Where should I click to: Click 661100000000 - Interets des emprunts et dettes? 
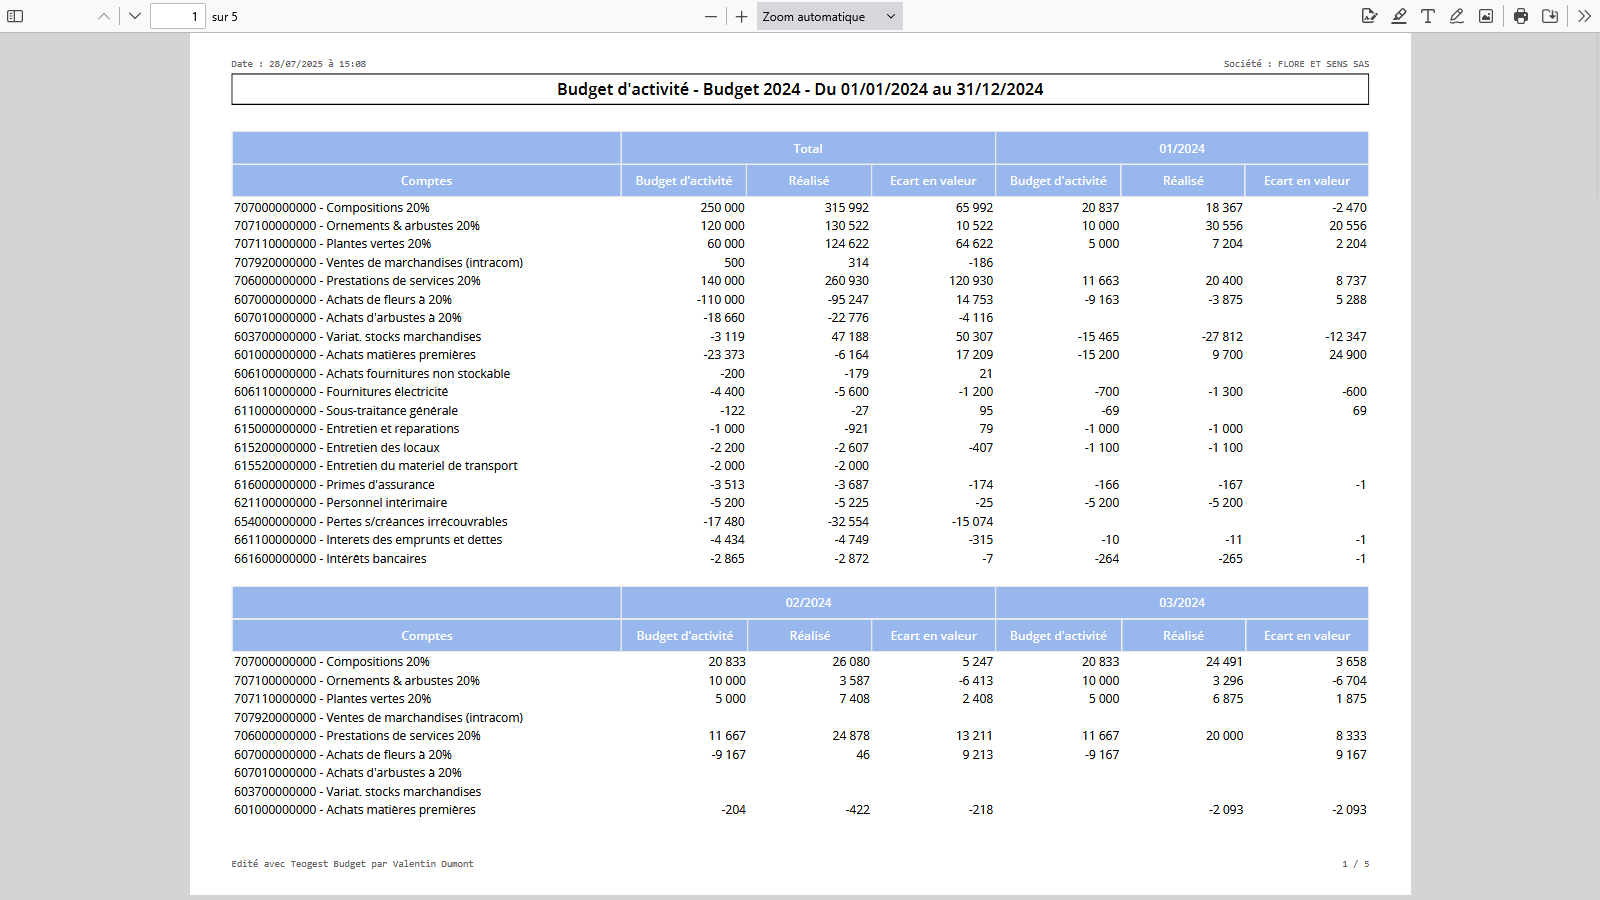(x=368, y=540)
